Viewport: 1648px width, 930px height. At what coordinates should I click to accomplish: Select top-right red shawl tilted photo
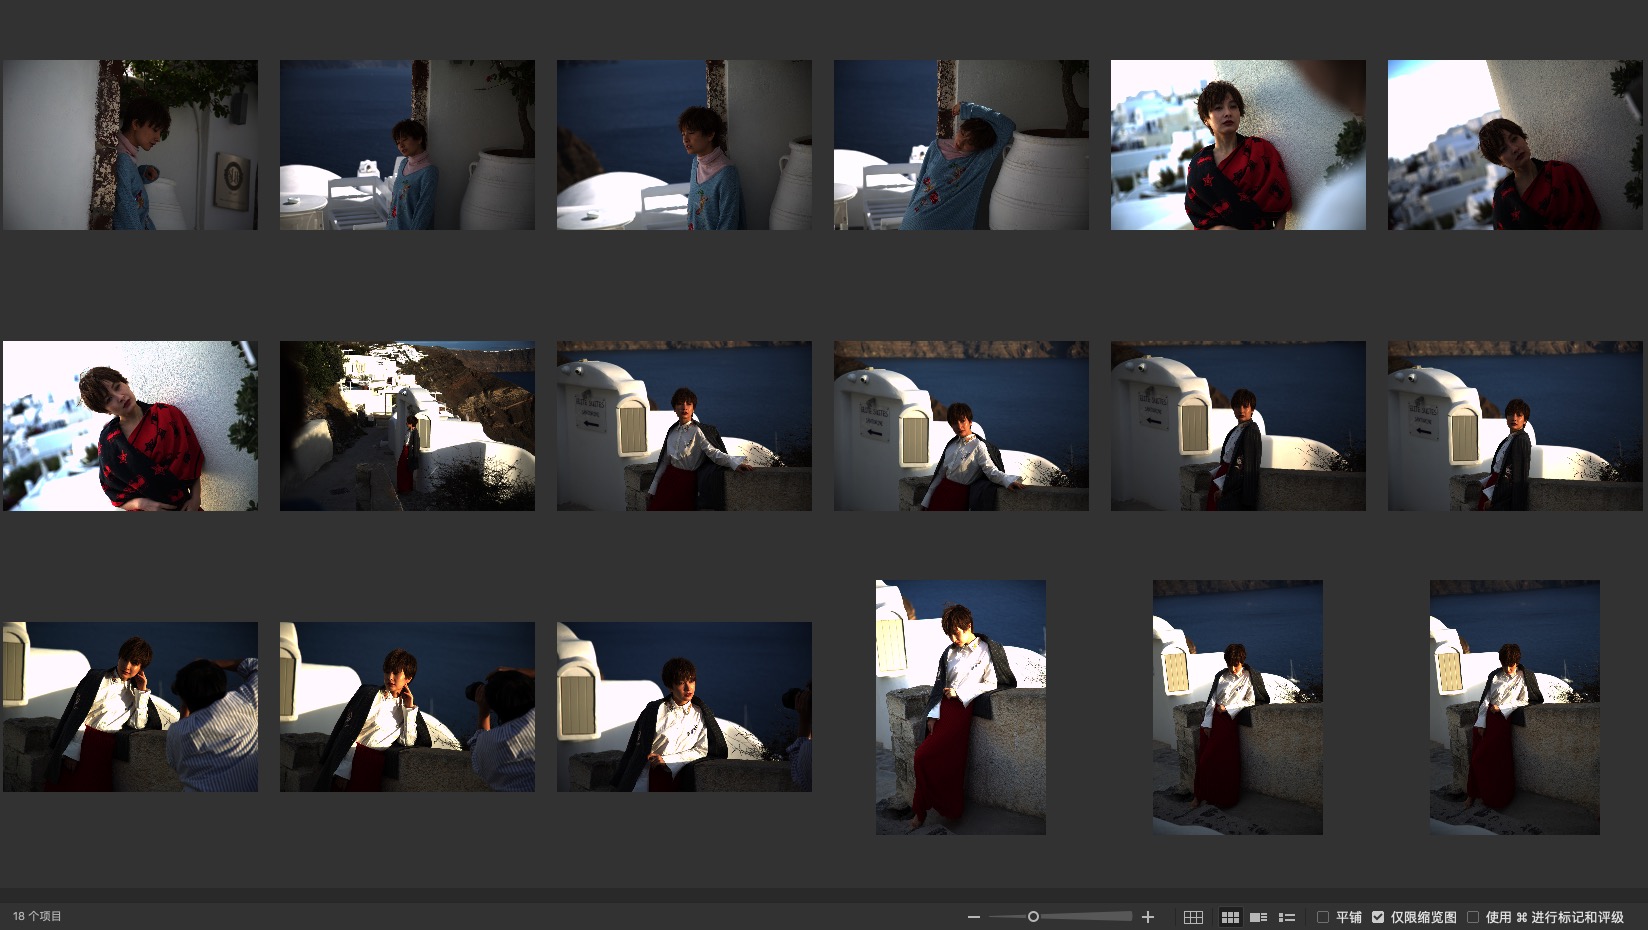tap(1514, 145)
